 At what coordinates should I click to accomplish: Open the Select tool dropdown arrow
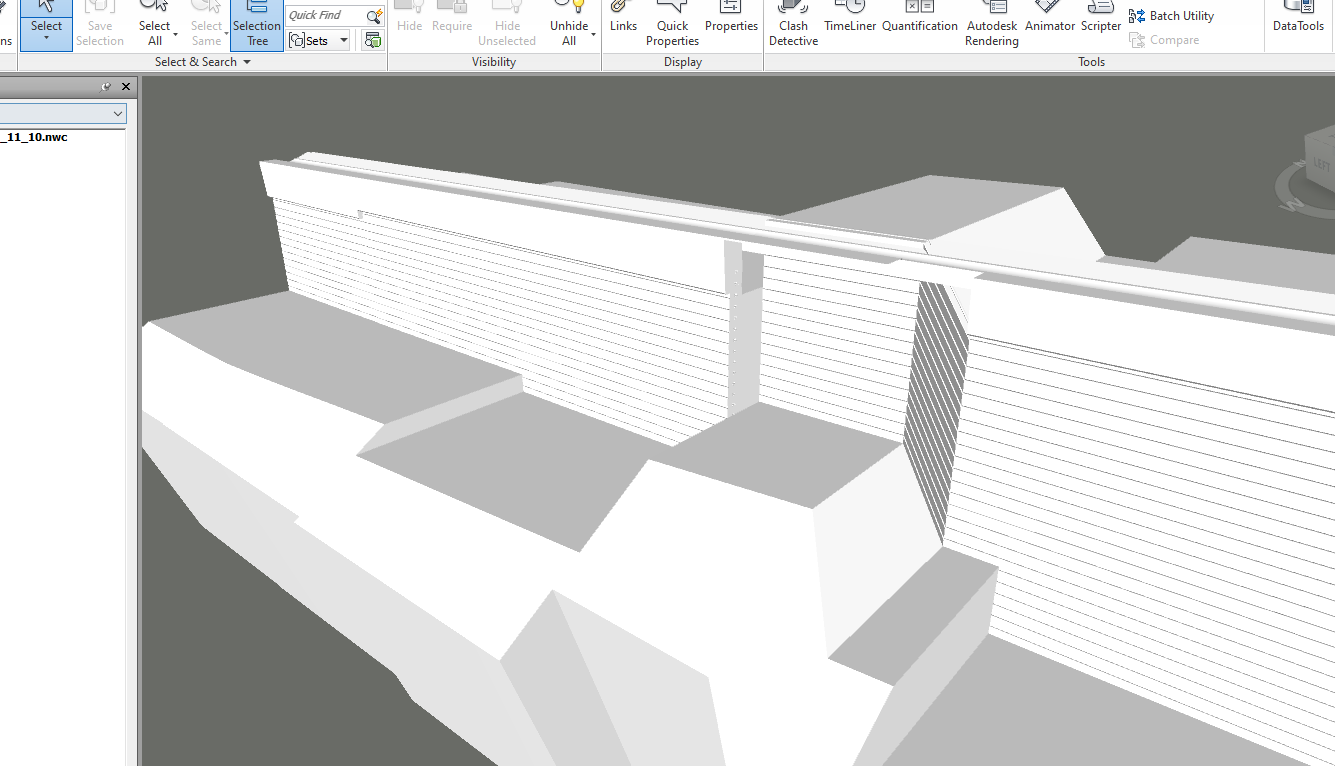tap(46, 40)
